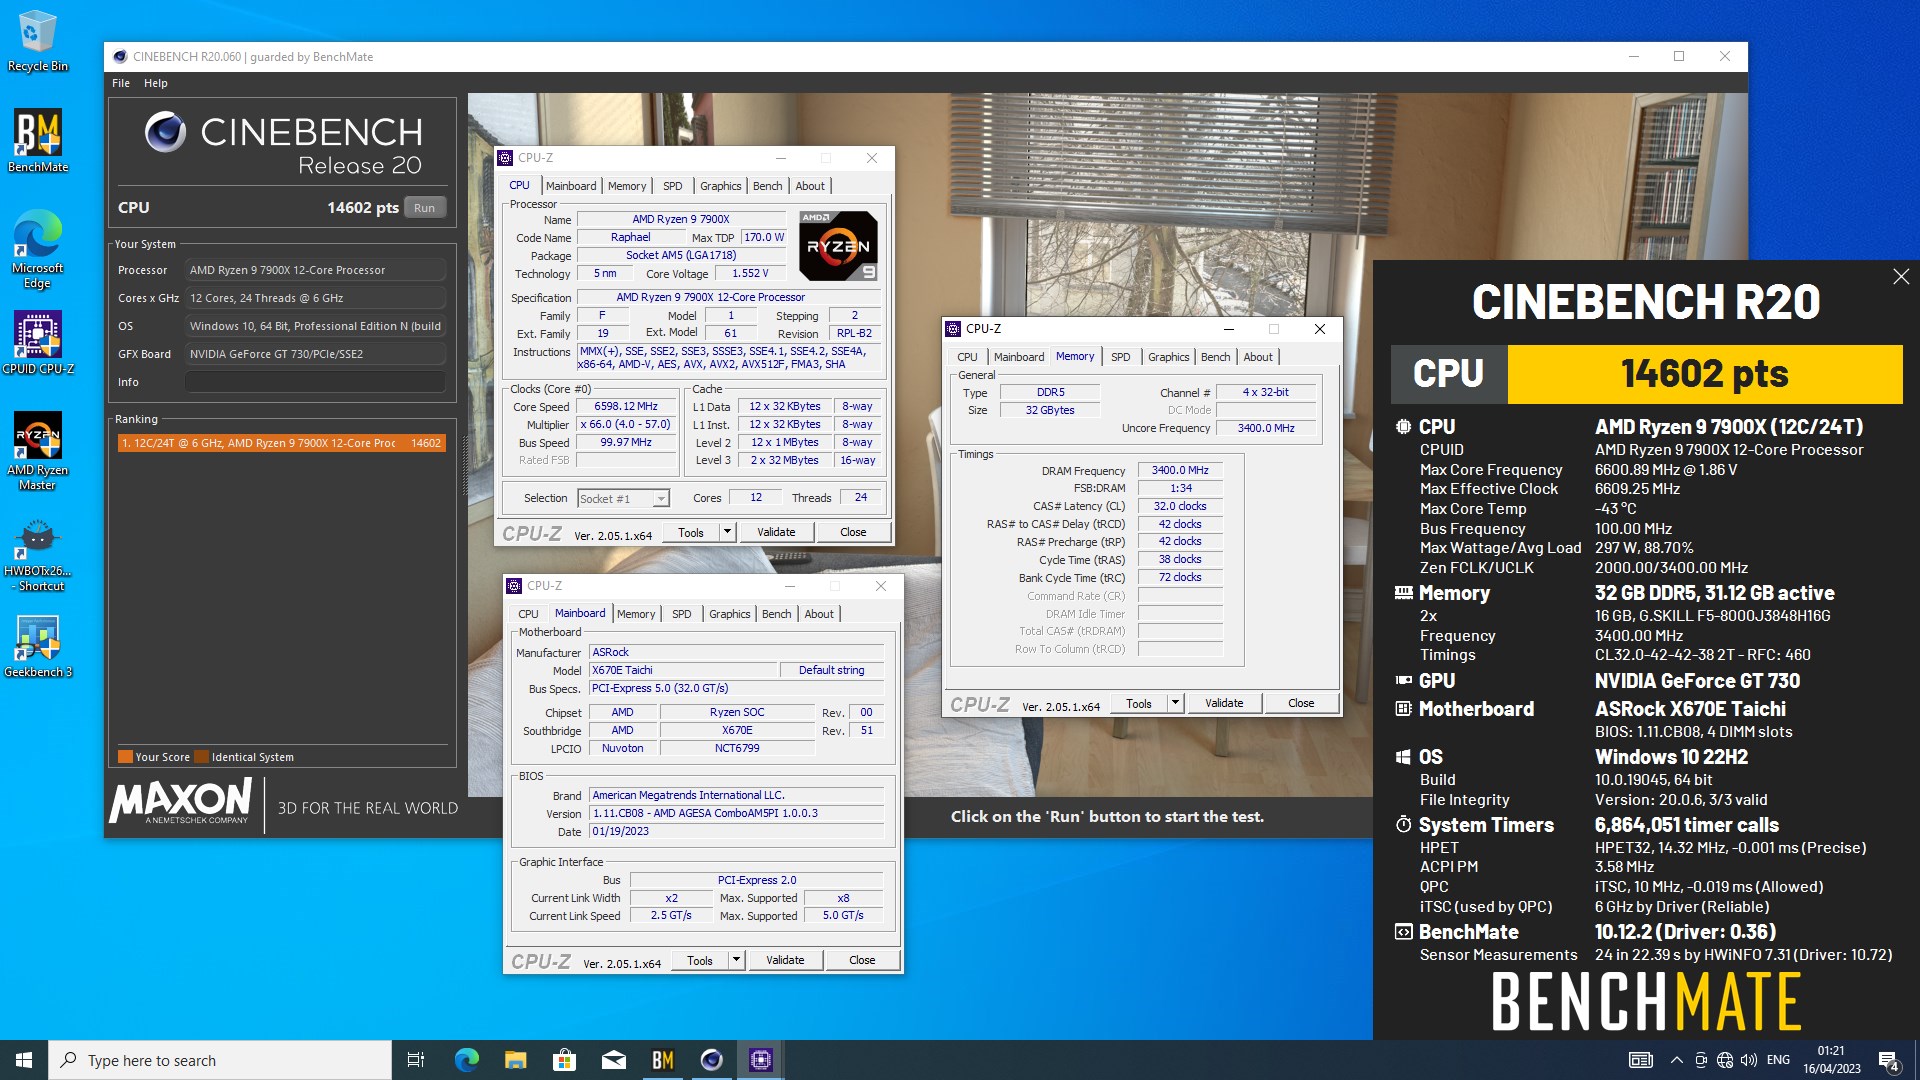
Task: Click Model field X670E Taichi
Action: pyautogui.click(x=683, y=670)
